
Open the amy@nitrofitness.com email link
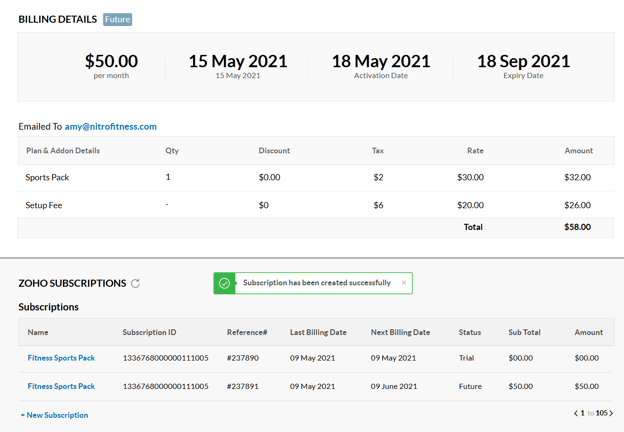click(111, 127)
